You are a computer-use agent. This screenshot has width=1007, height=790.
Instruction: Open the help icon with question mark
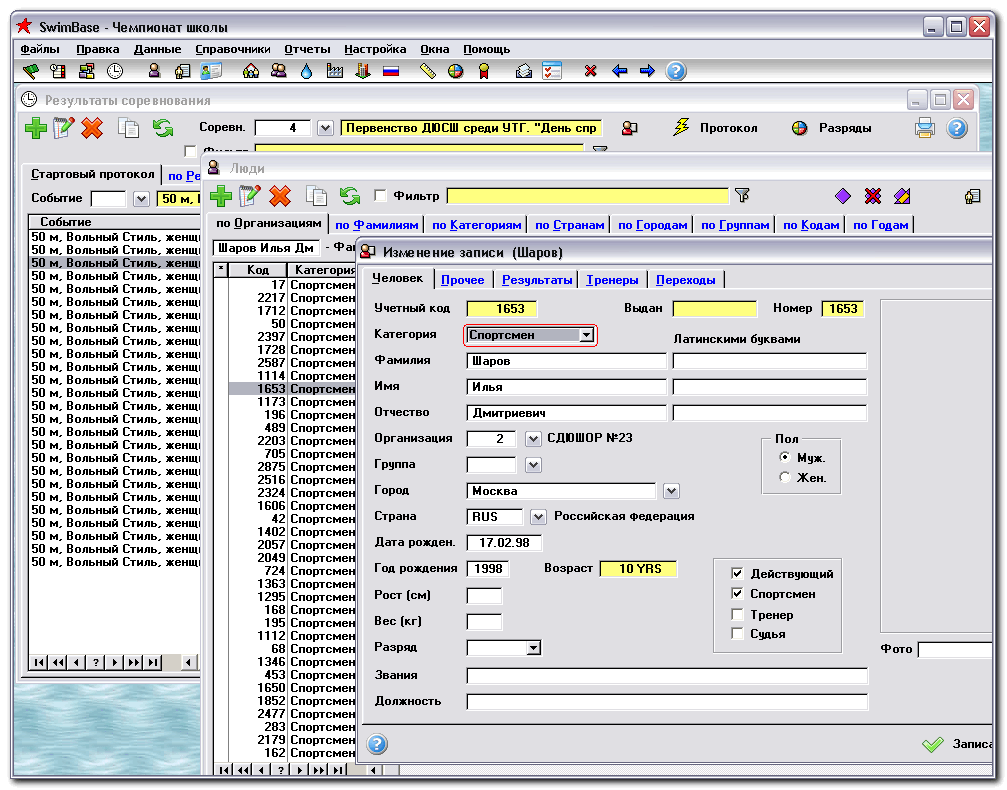pyautogui.click(x=676, y=71)
